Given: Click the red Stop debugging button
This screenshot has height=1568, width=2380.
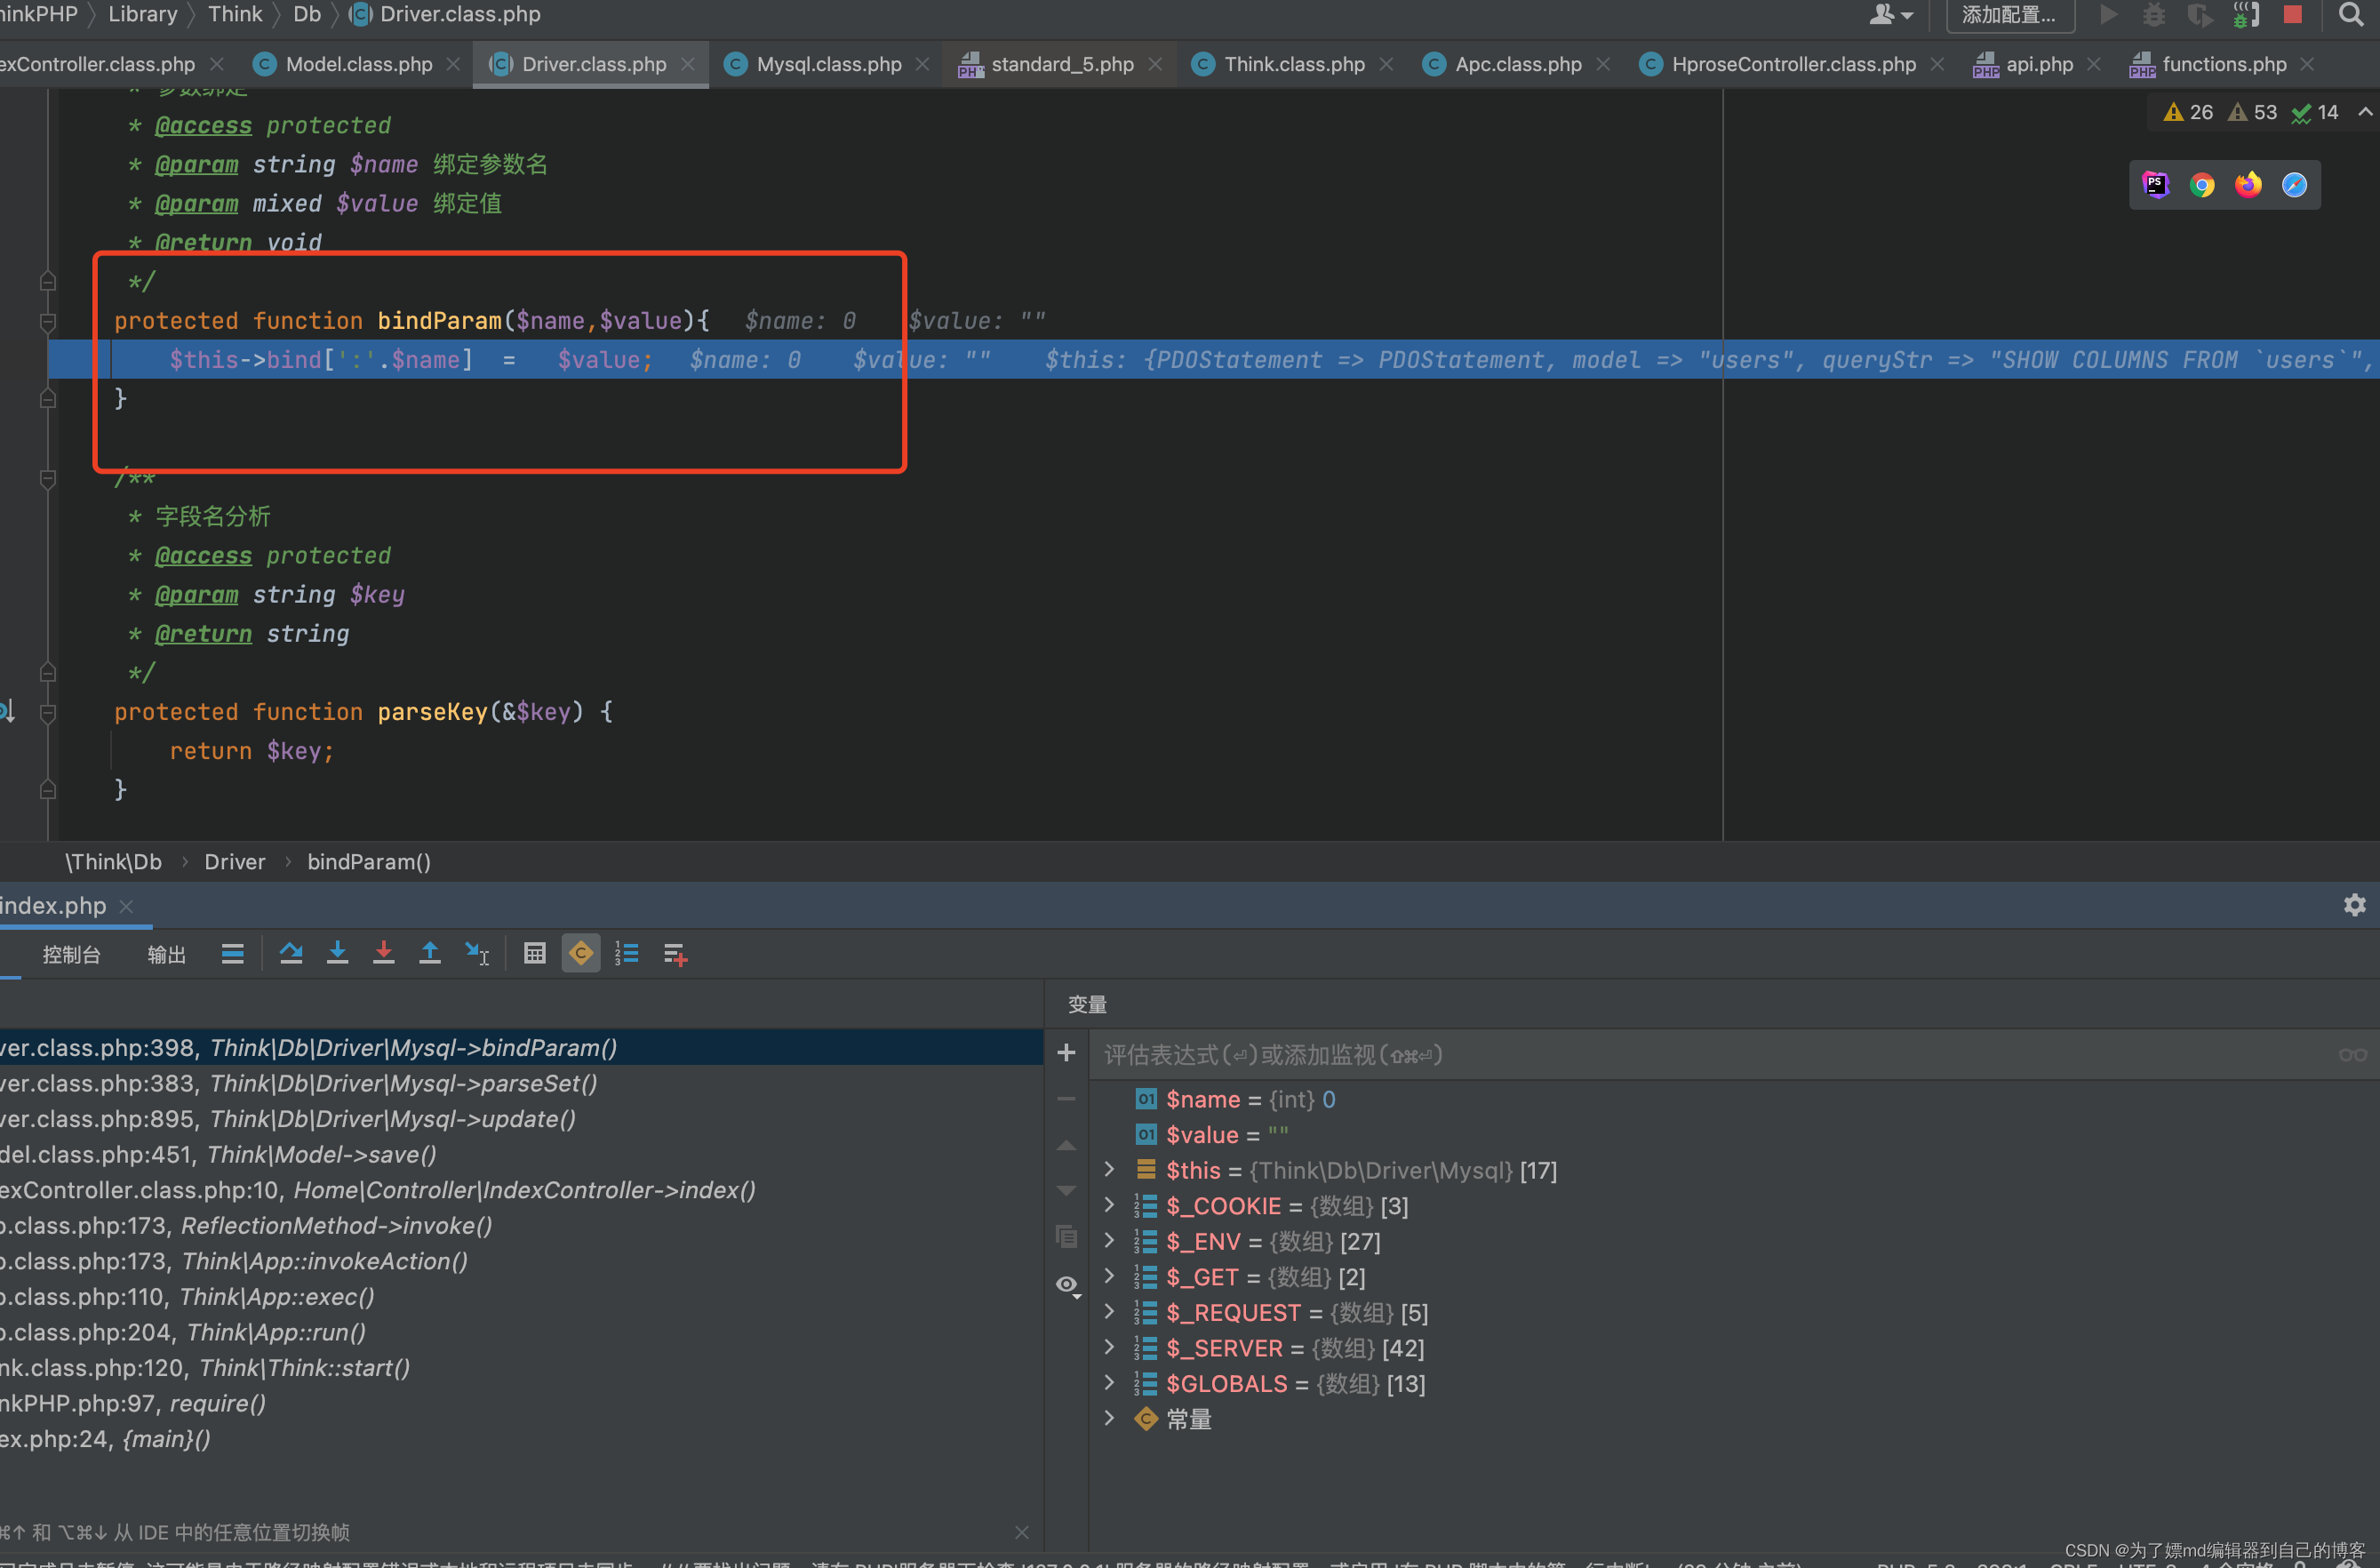Looking at the screenshot, I should point(2292,14).
